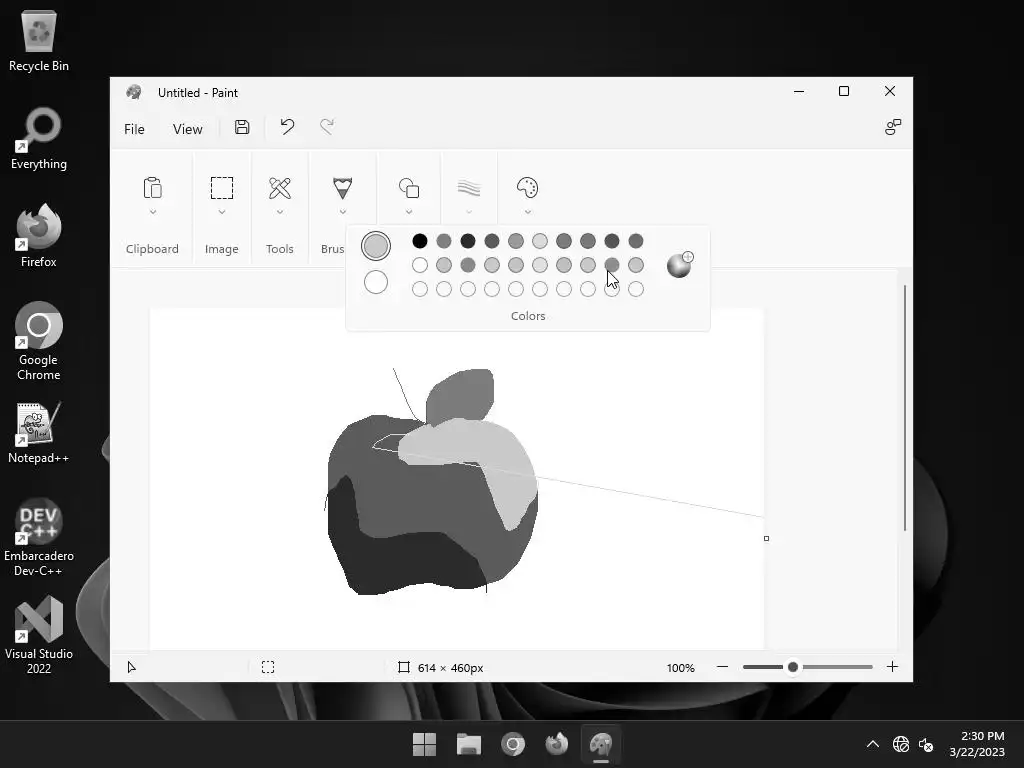Viewport: 1024px width, 768px height.
Task: Open File Explorer from the taskbar
Action: [x=469, y=744]
